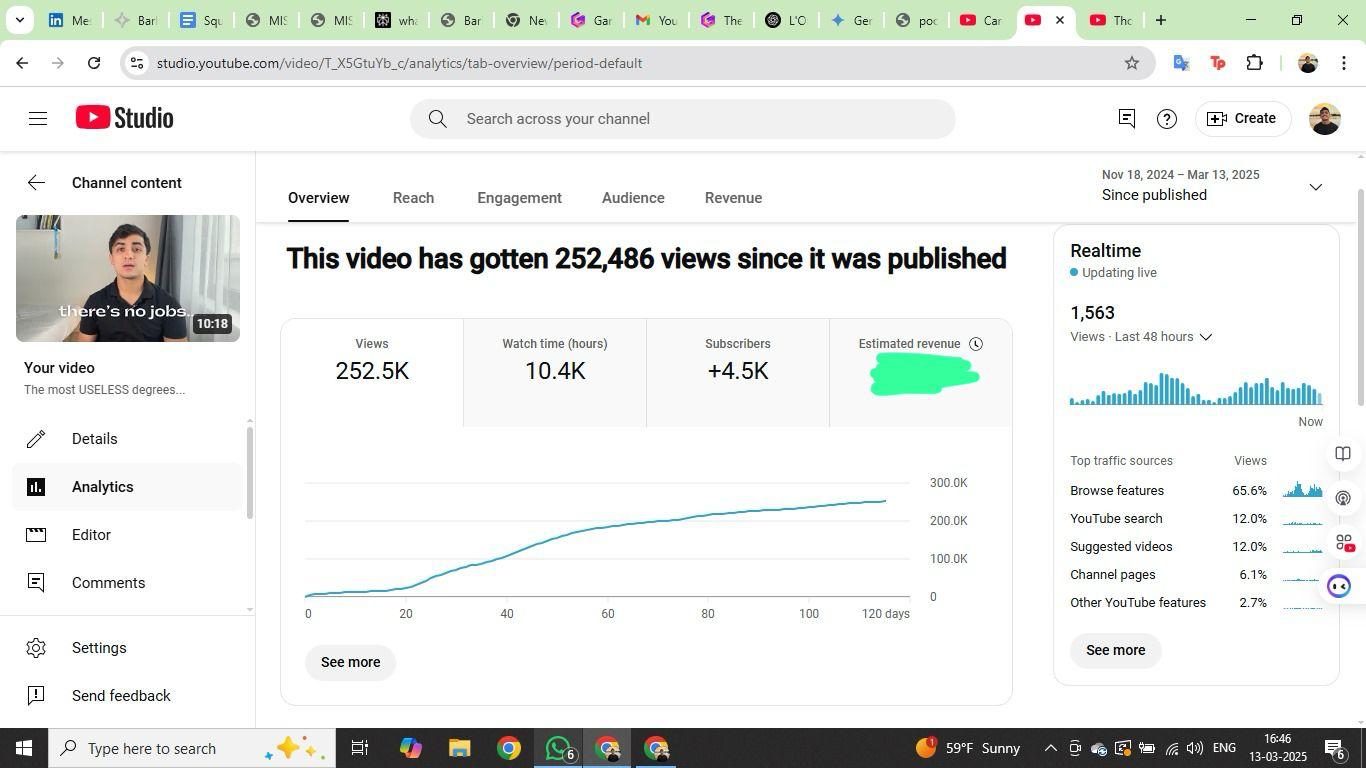This screenshot has height=768, width=1366.
Task: Switch to the Revenue tab
Action: [733, 198]
